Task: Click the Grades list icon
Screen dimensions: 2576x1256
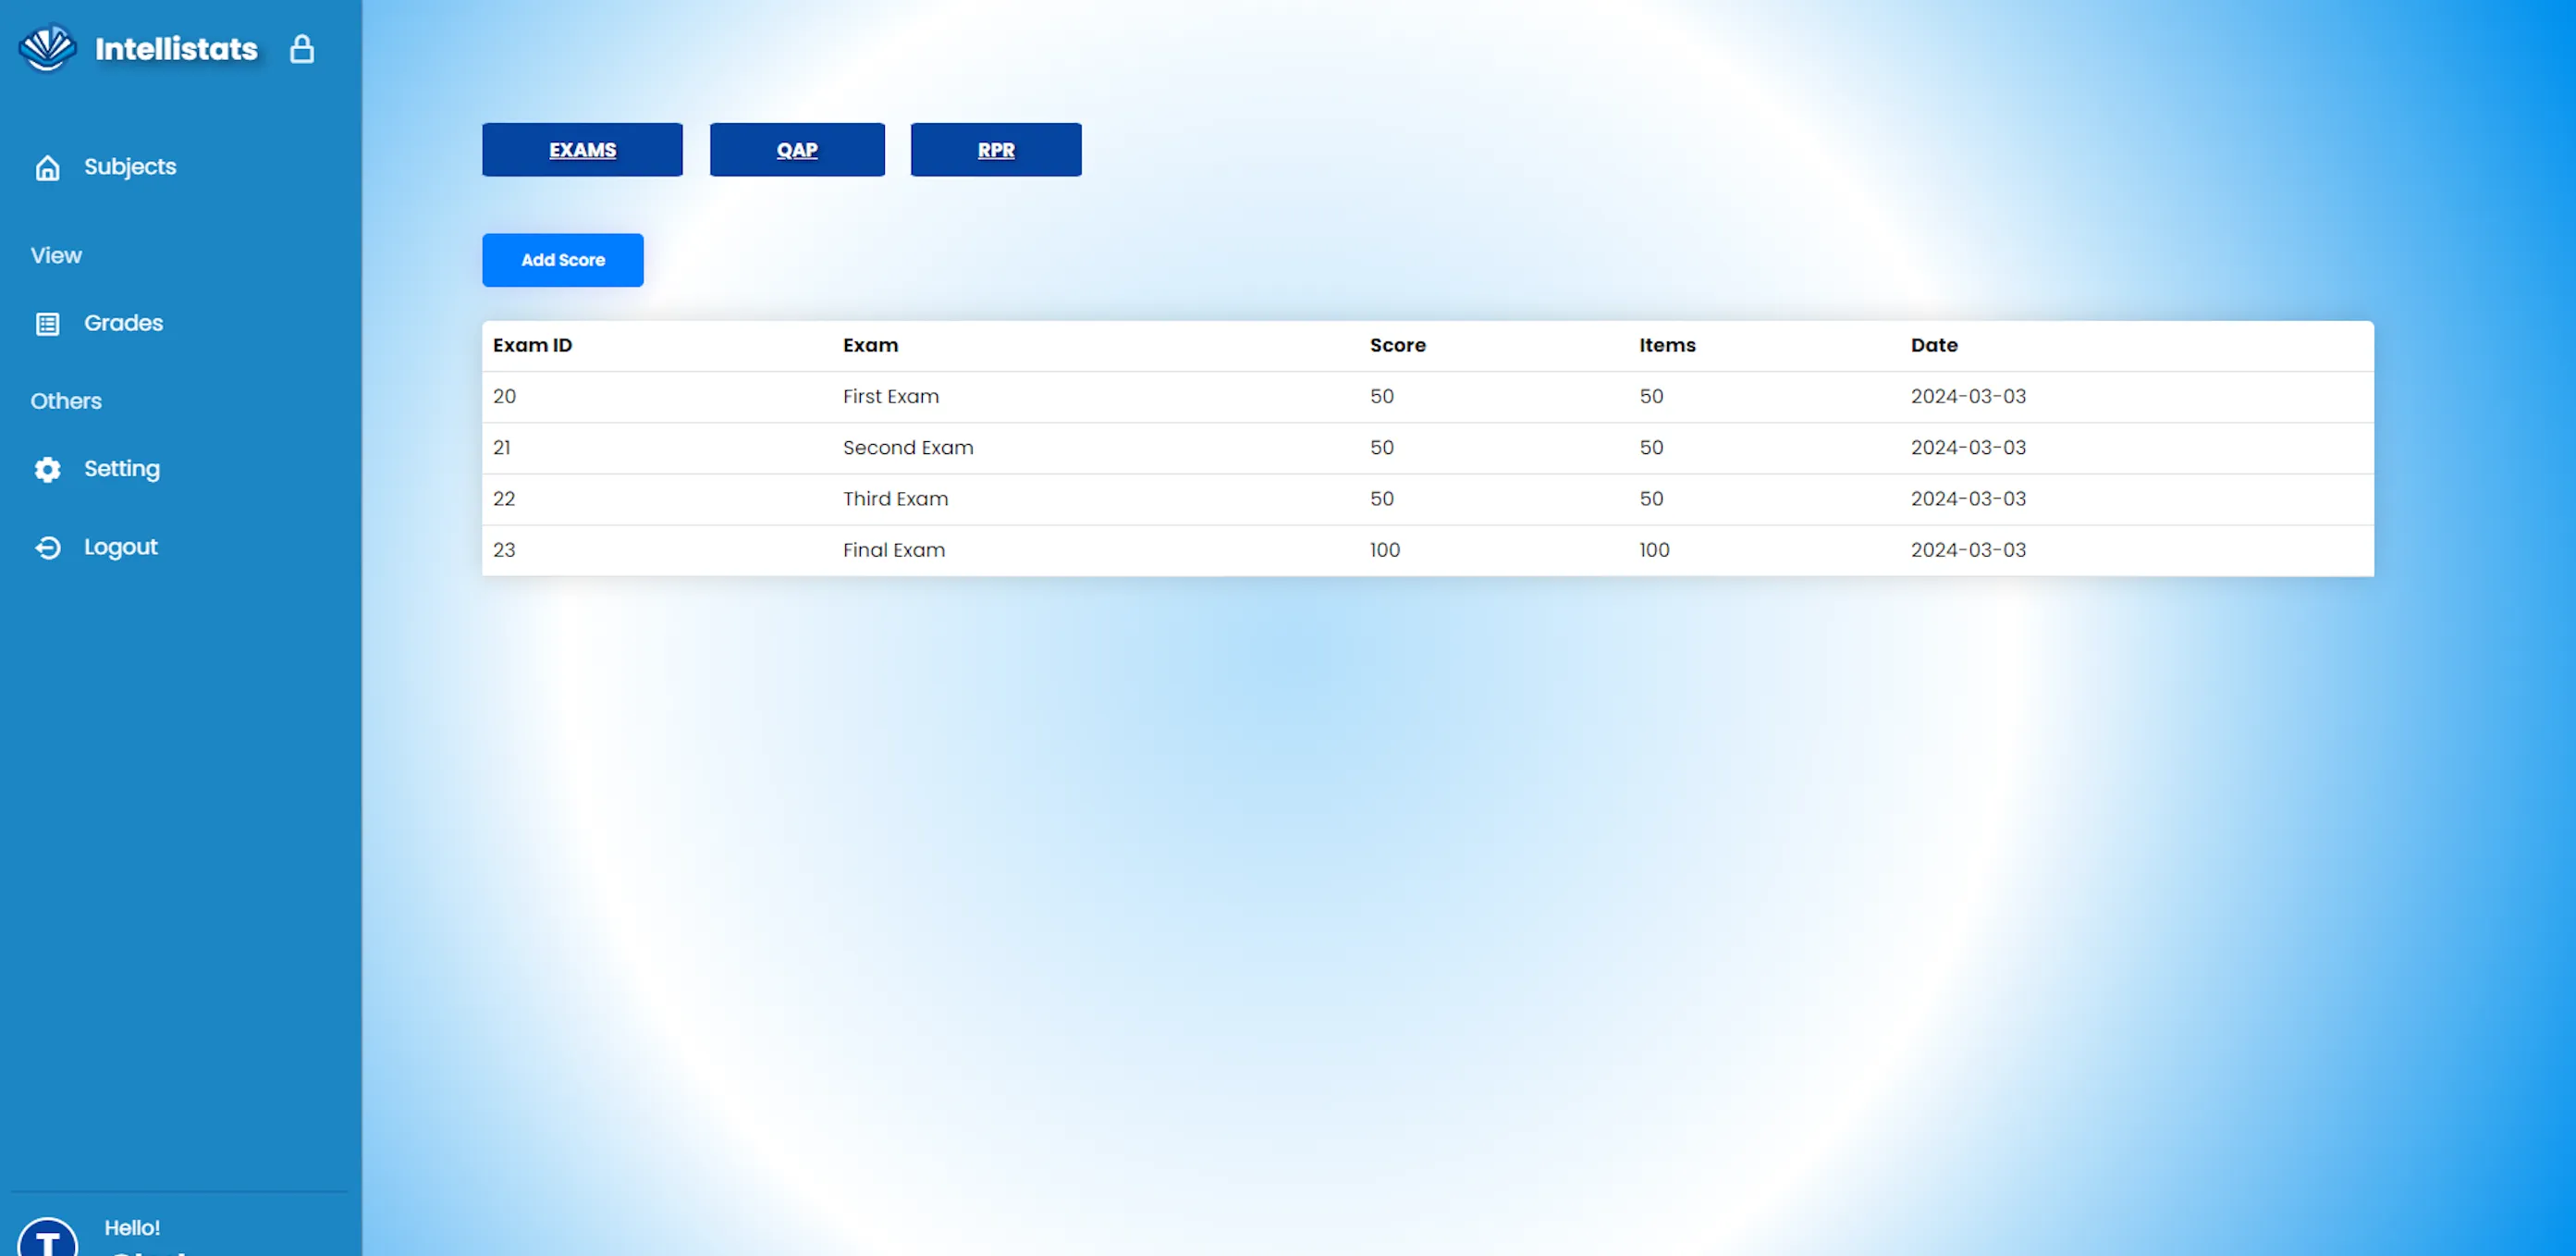Action: click(x=47, y=324)
